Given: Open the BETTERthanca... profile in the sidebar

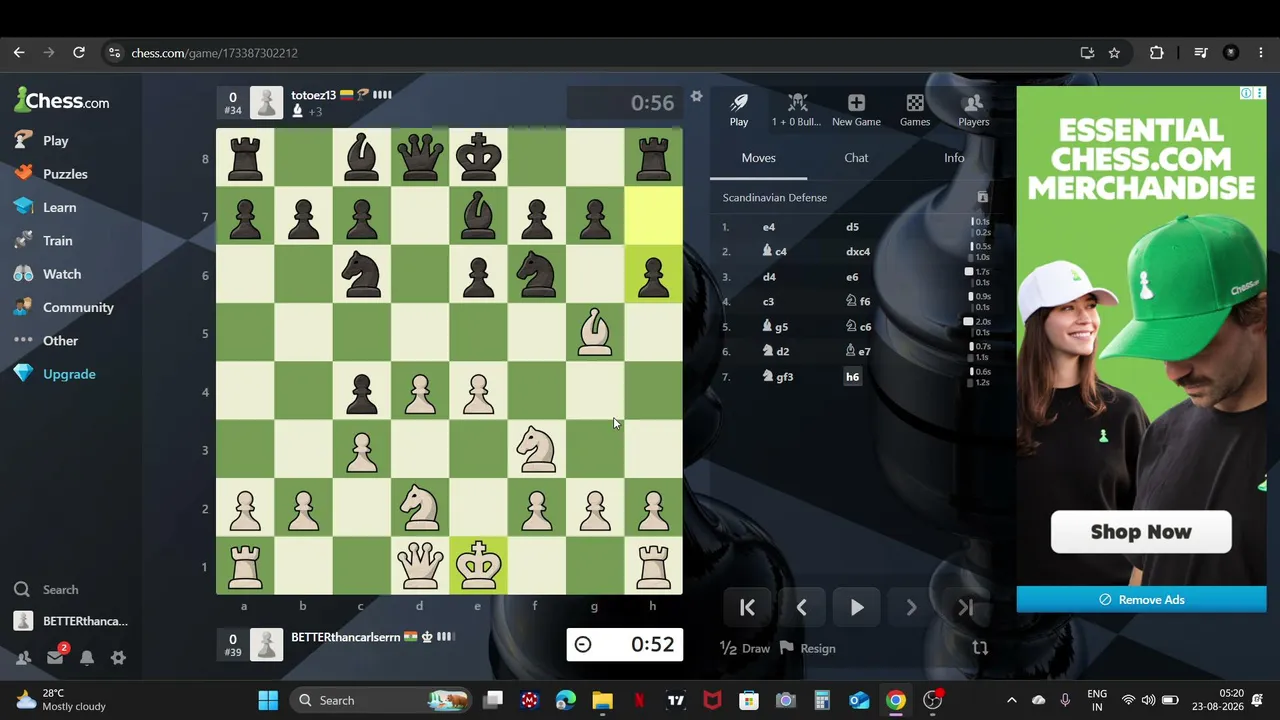Looking at the screenshot, I should (x=71, y=621).
